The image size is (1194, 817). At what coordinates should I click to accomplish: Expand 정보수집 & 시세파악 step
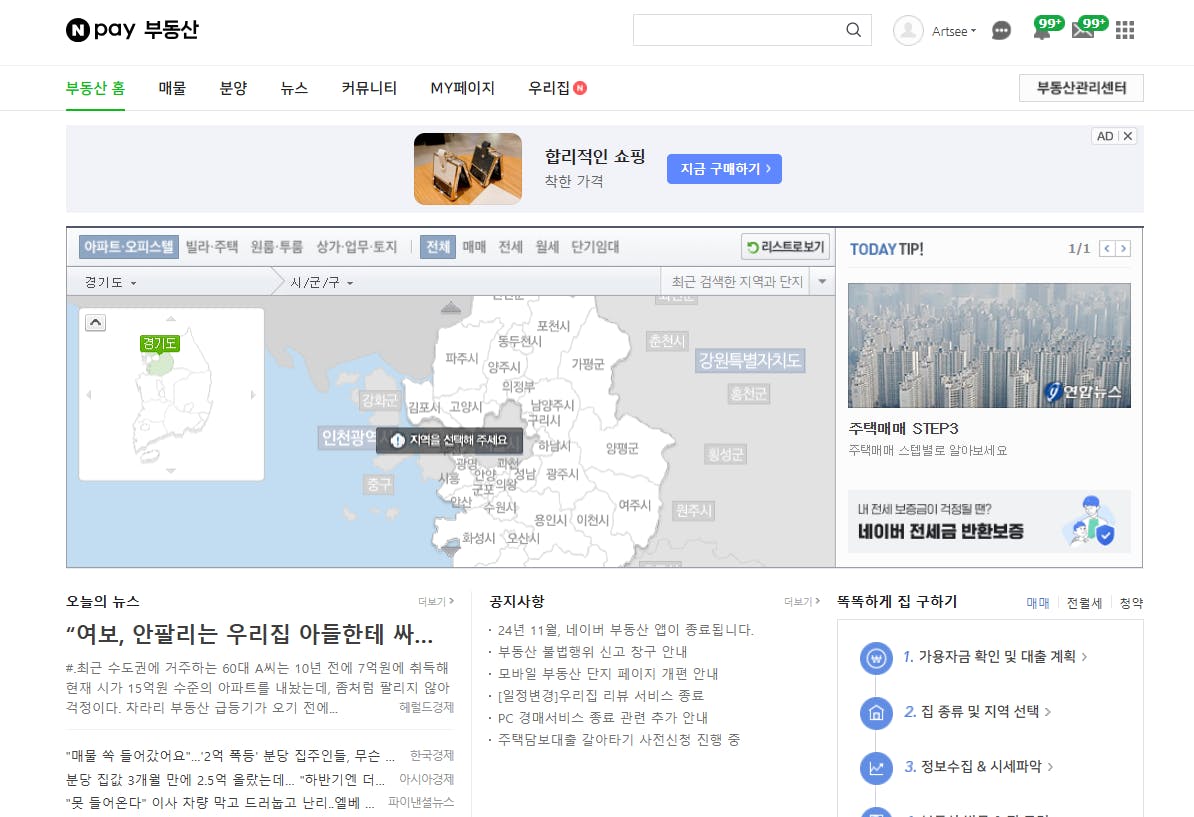(979, 766)
